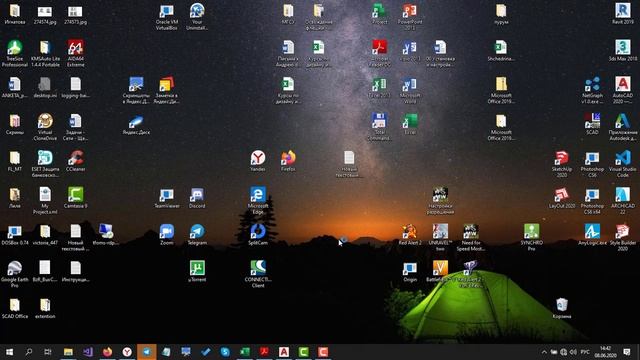Viewport: 640px width, 360px height.
Task: Select the Yandex browser desktop icon
Action: coord(258,161)
